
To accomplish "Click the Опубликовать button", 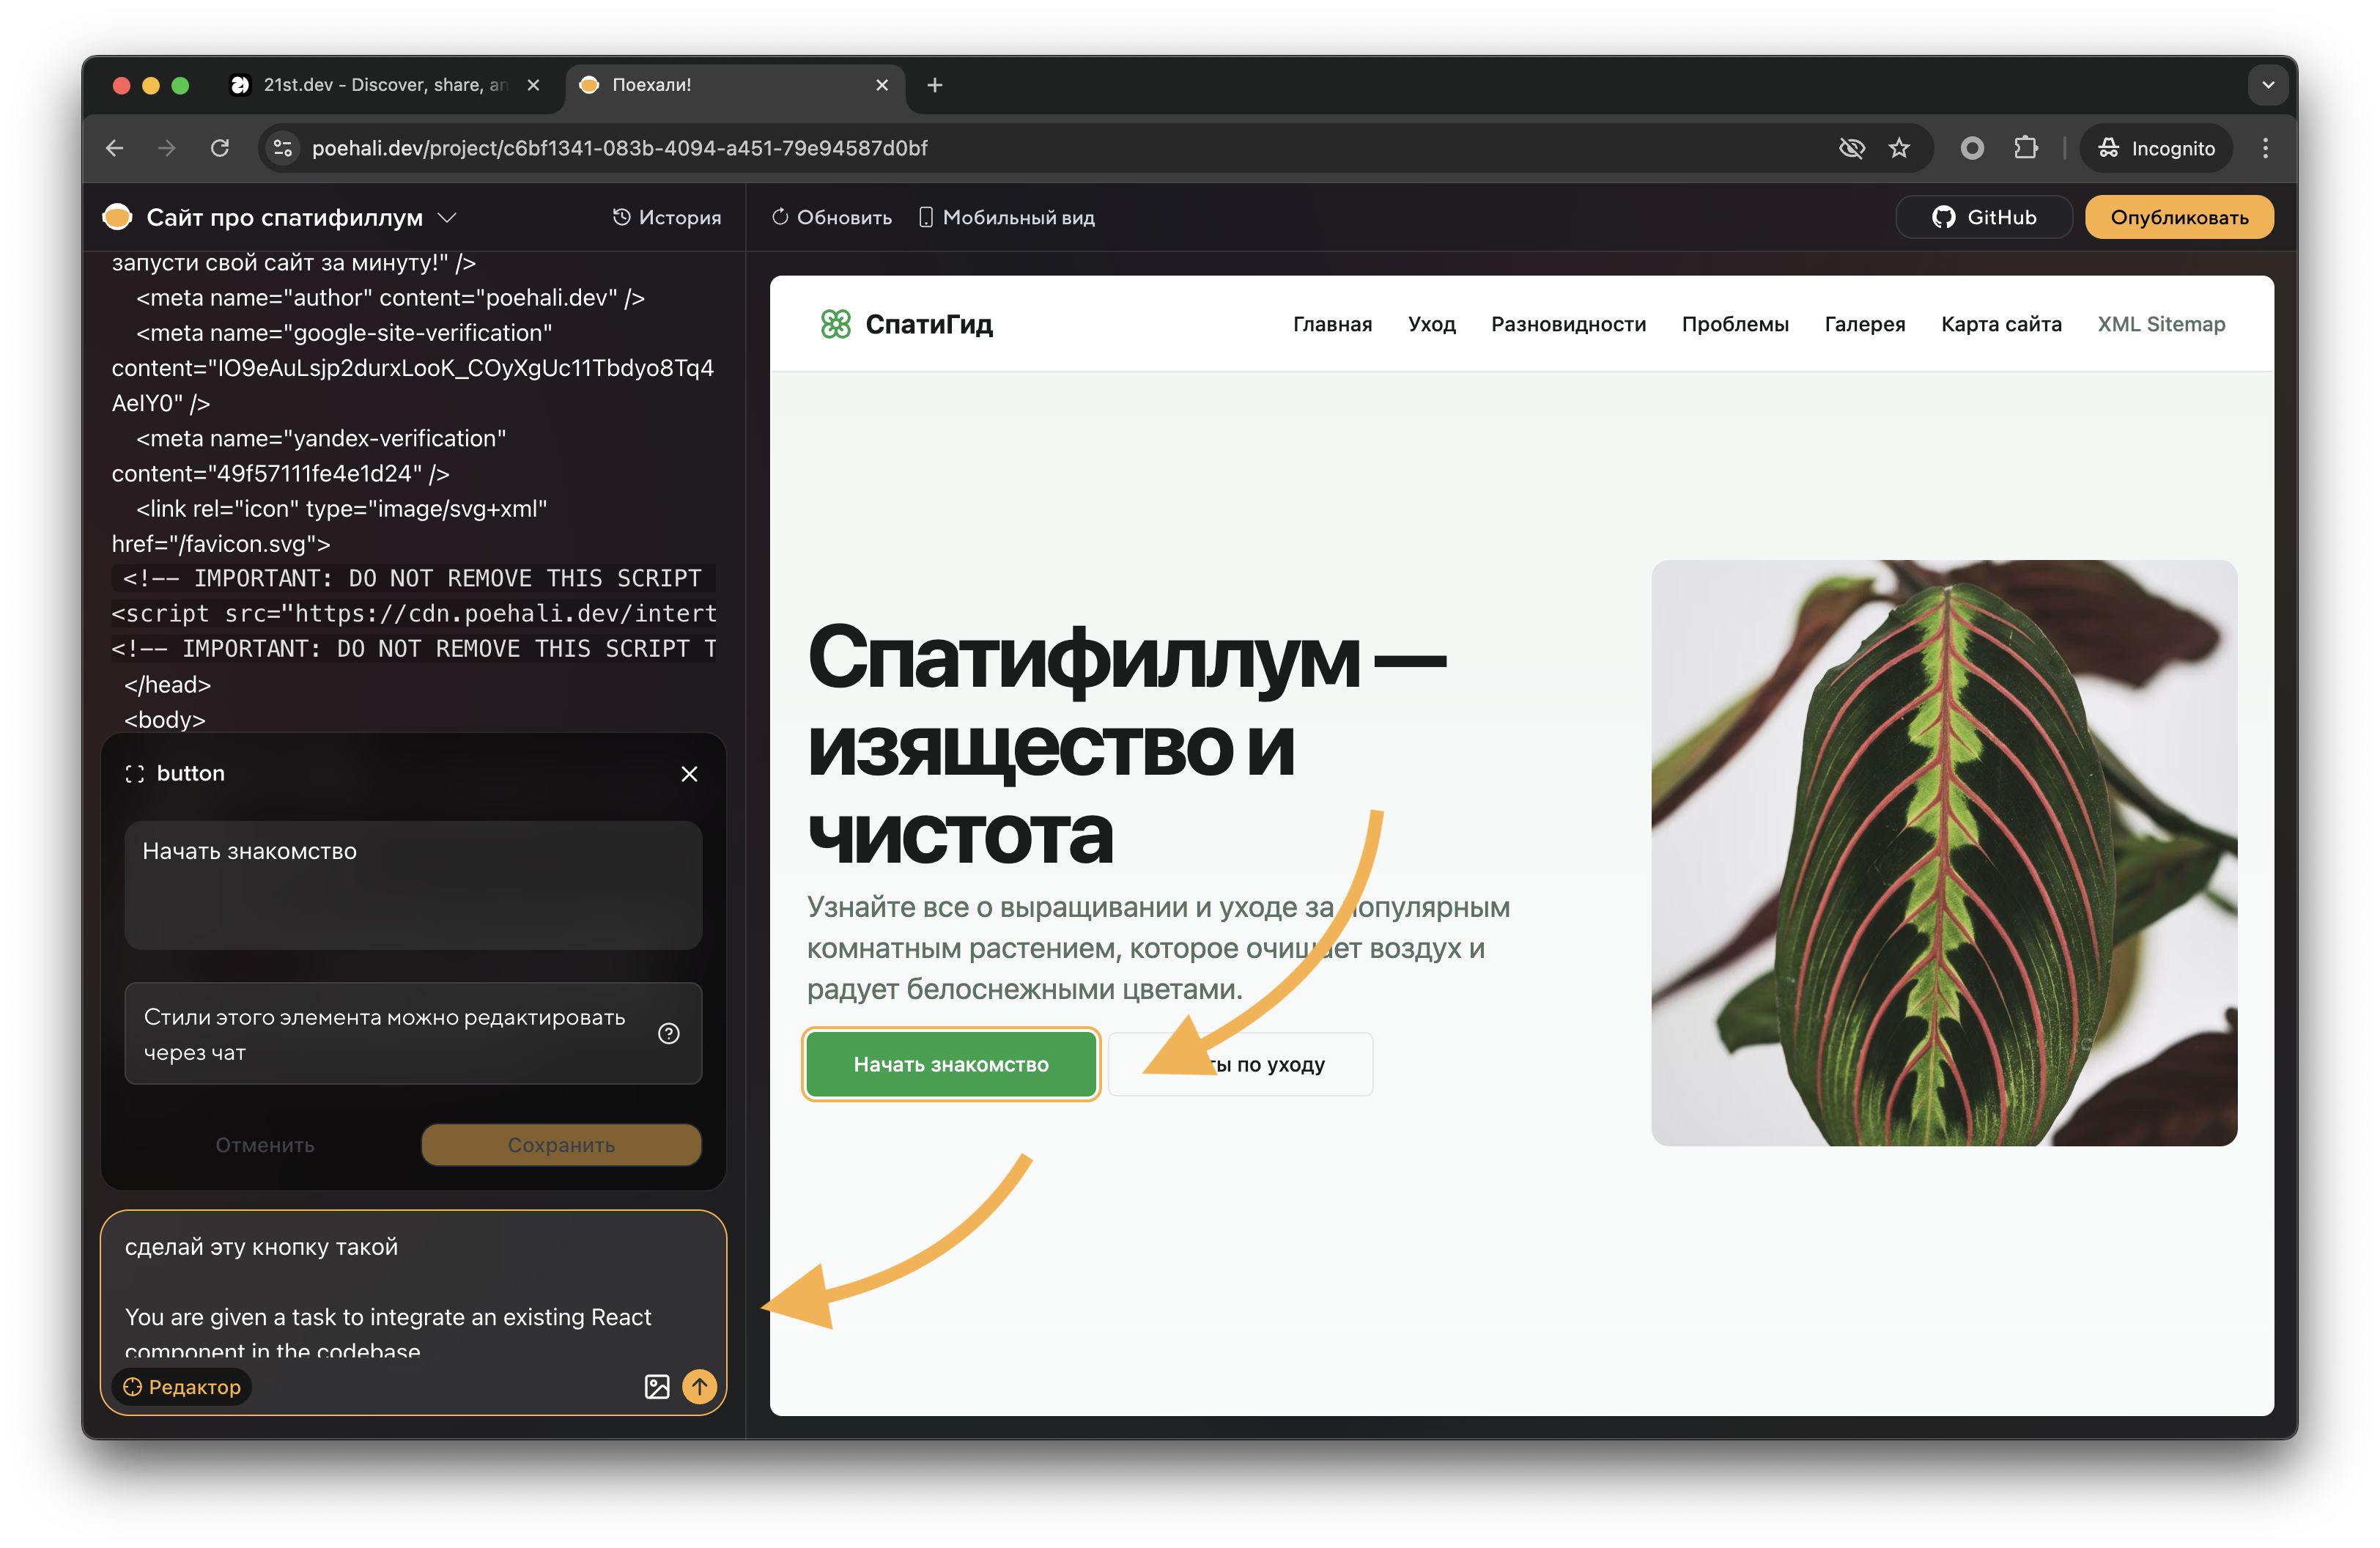I will point(2179,217).
